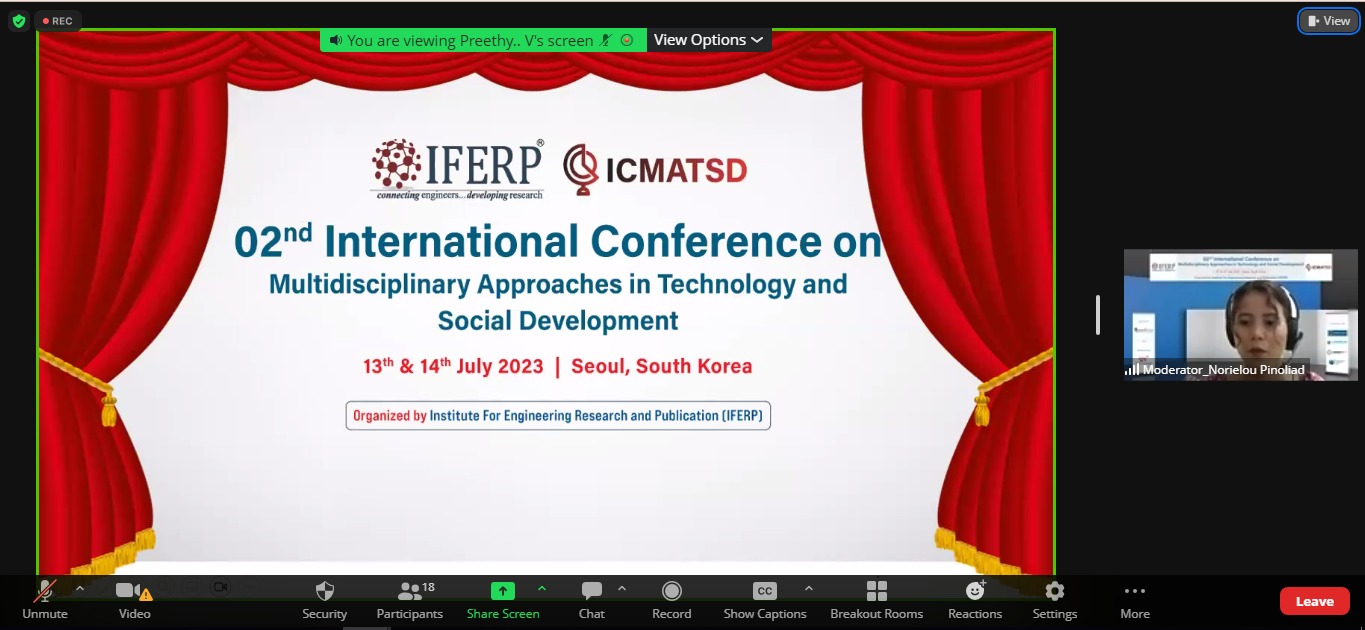Click the IFERP logo on slide

pyautogui.click(x=458, y=170)
